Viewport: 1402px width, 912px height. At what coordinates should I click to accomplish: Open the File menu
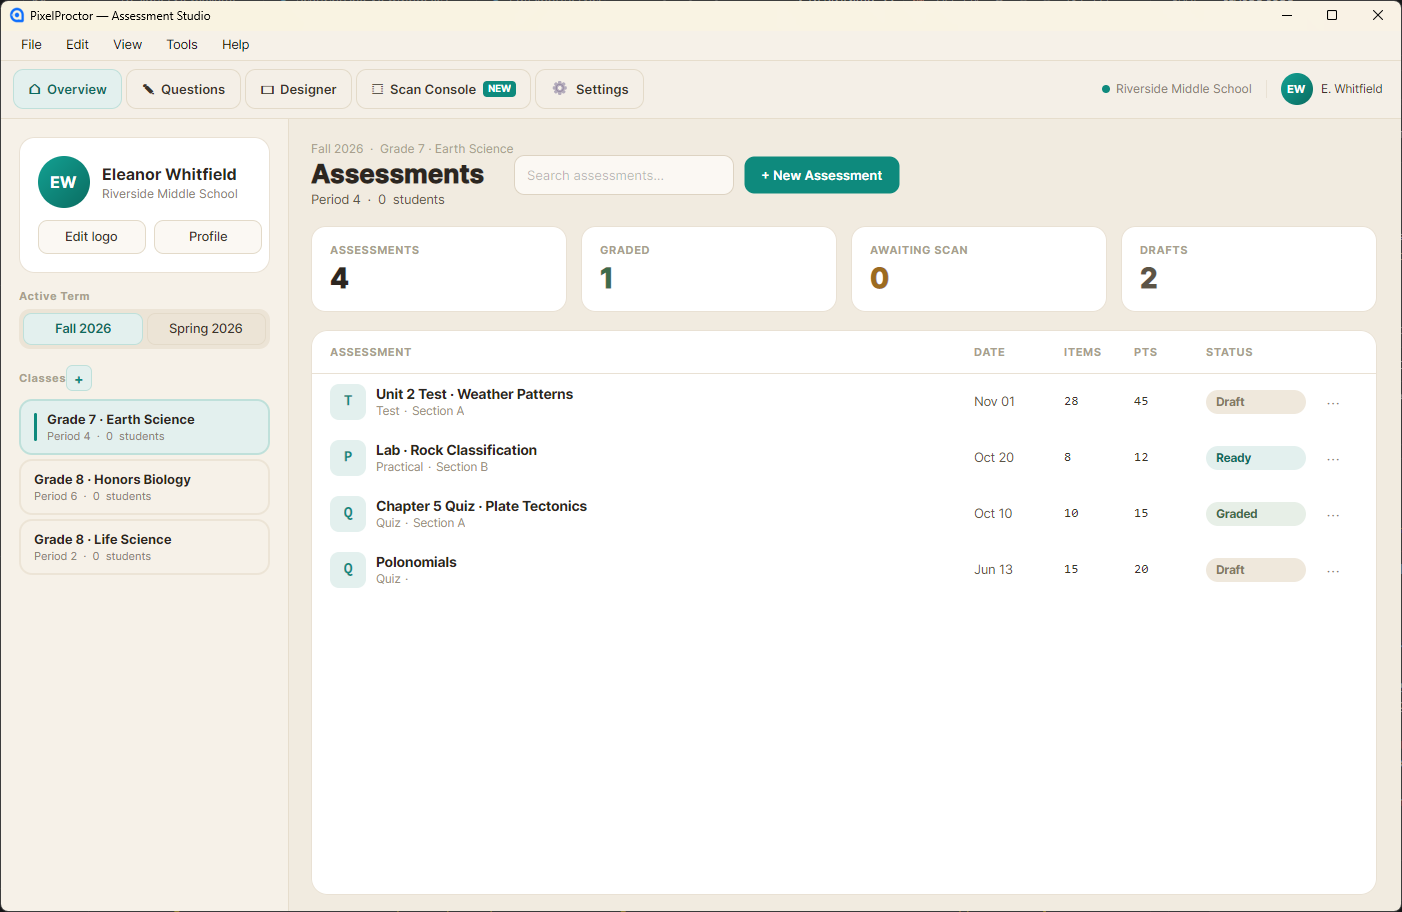click(32, 44)
